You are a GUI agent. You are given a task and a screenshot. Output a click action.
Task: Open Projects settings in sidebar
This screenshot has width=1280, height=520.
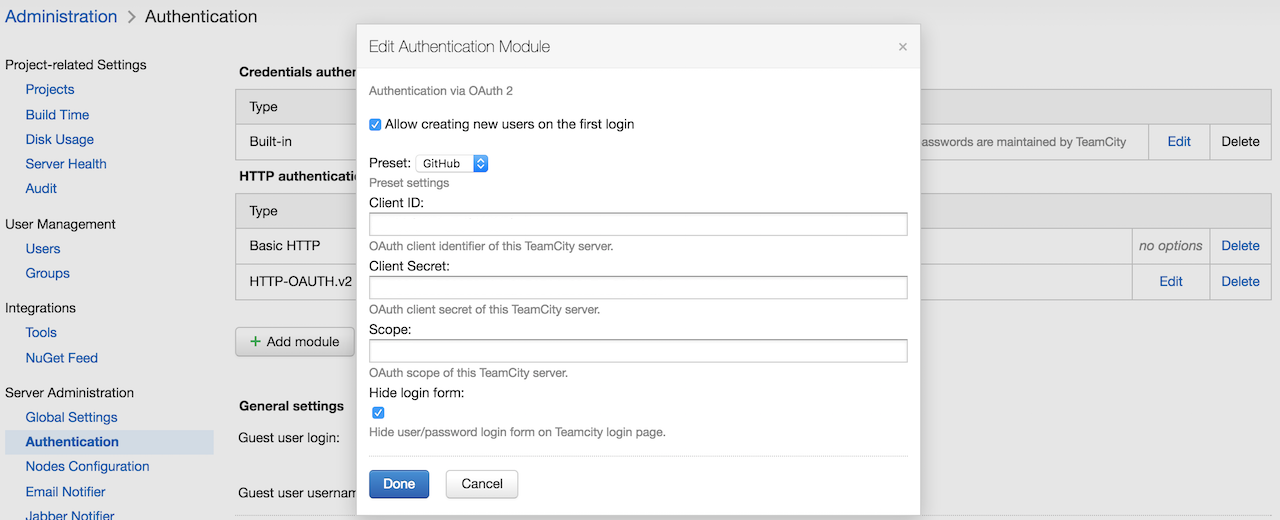click(x=50, y=90)
